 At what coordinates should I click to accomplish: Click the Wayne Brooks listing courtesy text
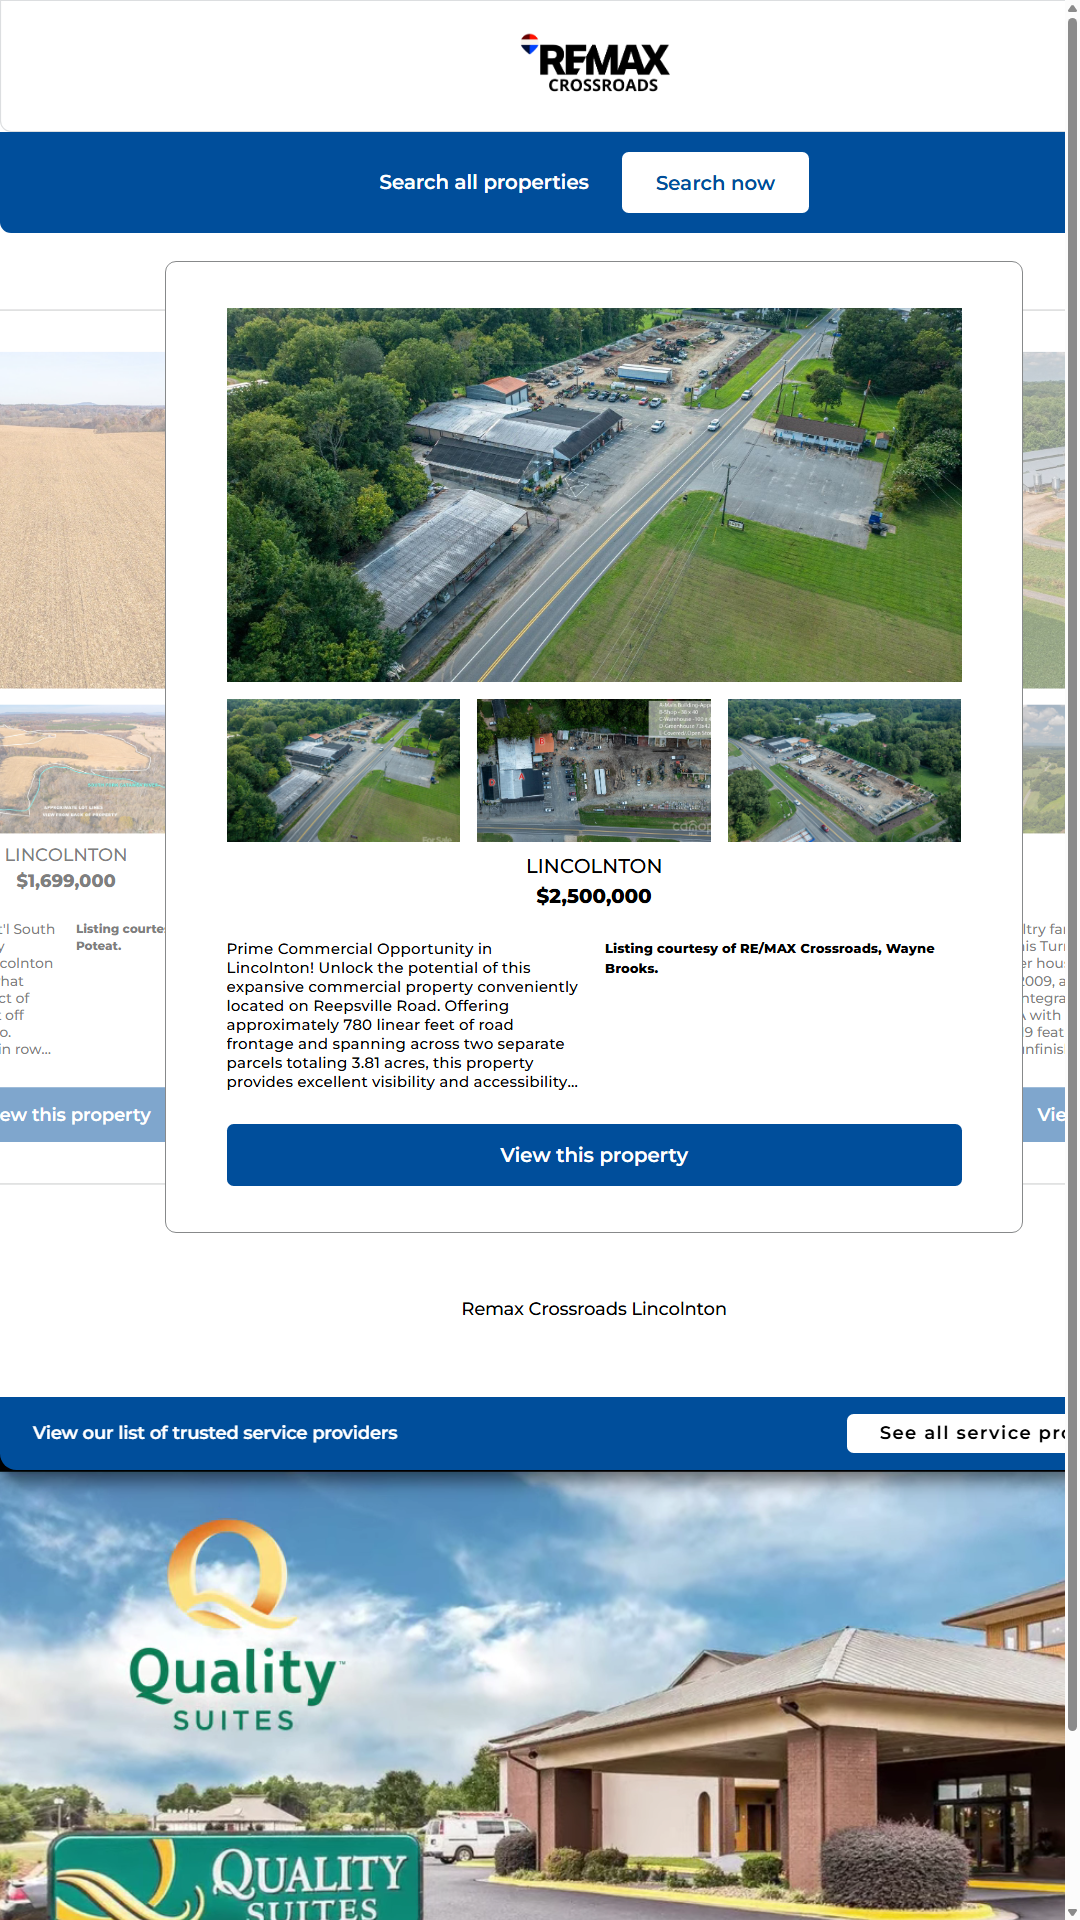pyautogui.click(x=770, y=958)
